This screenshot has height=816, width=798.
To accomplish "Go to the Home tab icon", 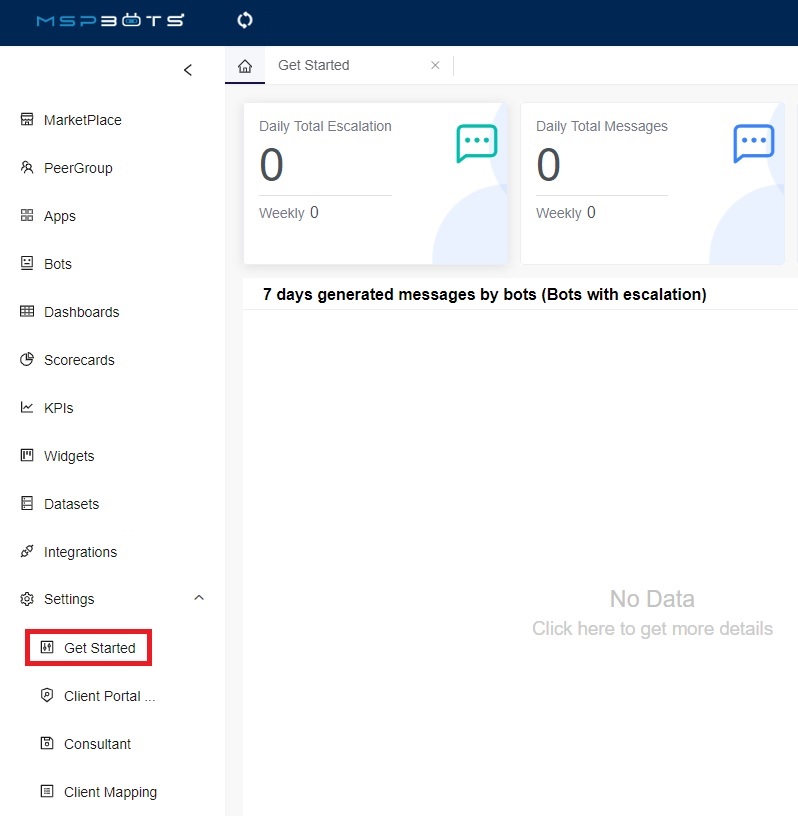I will (245, 66).
